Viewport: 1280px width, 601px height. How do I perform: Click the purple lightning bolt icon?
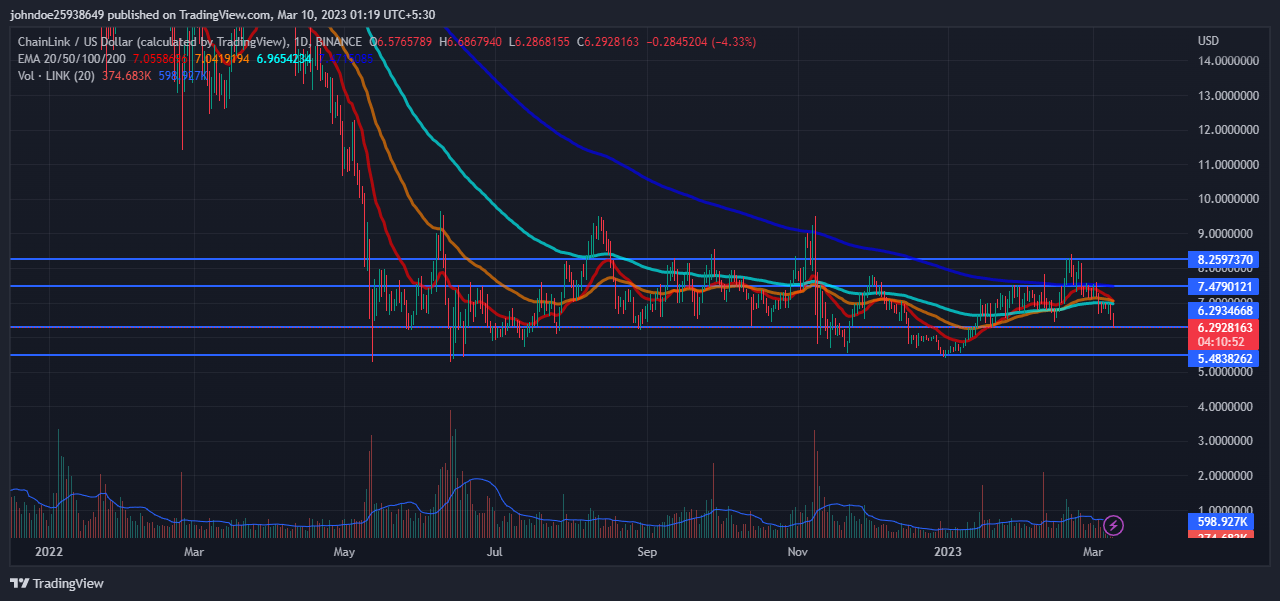(1113, 525)
